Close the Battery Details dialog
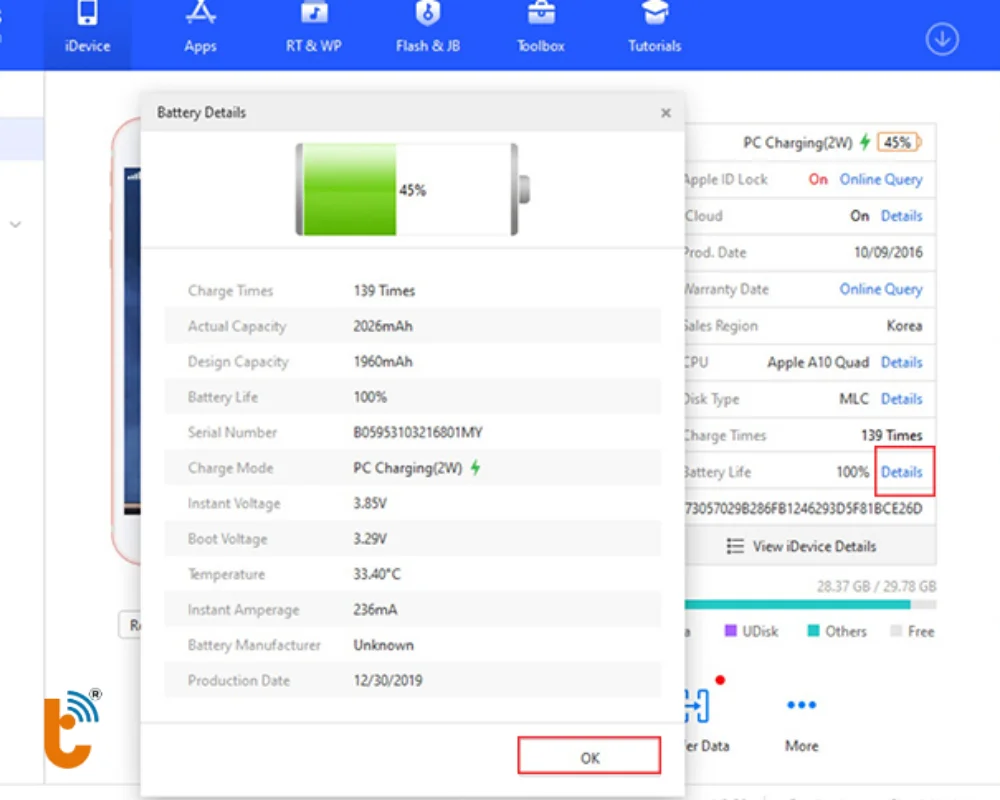 tap(665, 113)
